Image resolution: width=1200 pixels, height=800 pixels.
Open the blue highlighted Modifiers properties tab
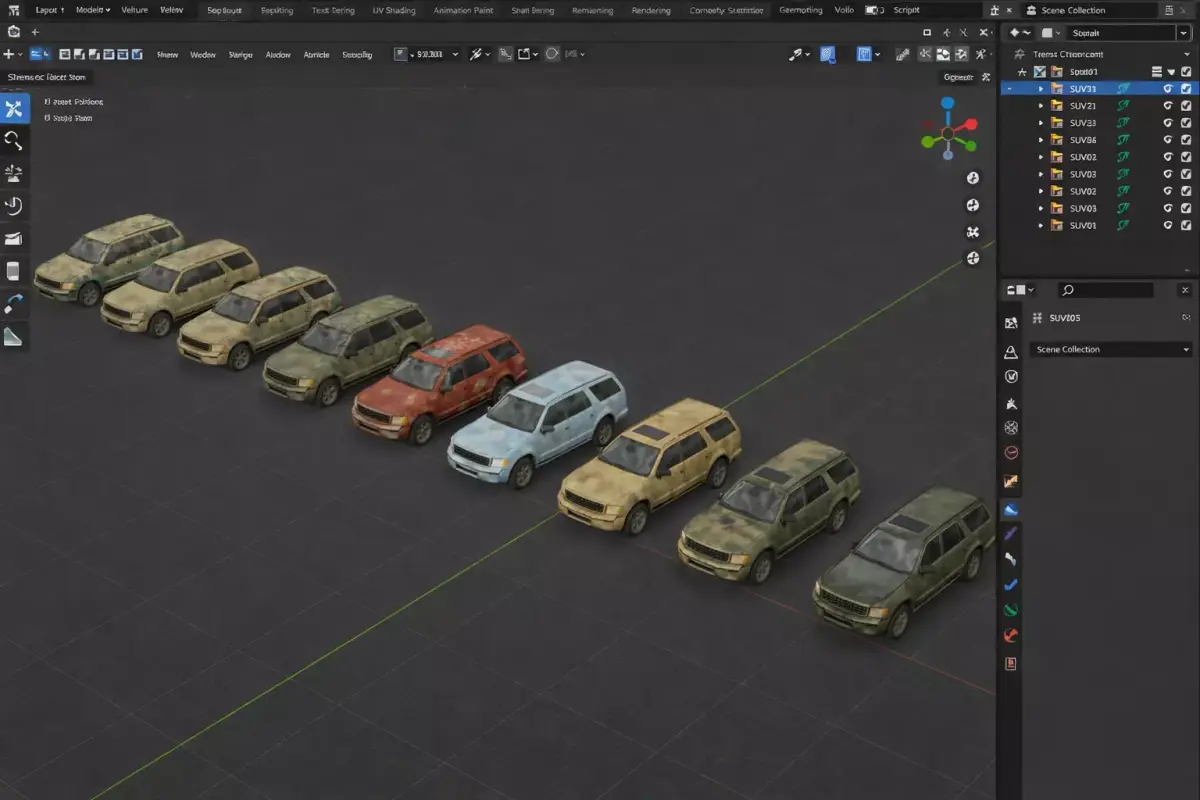click(1011, 509)
